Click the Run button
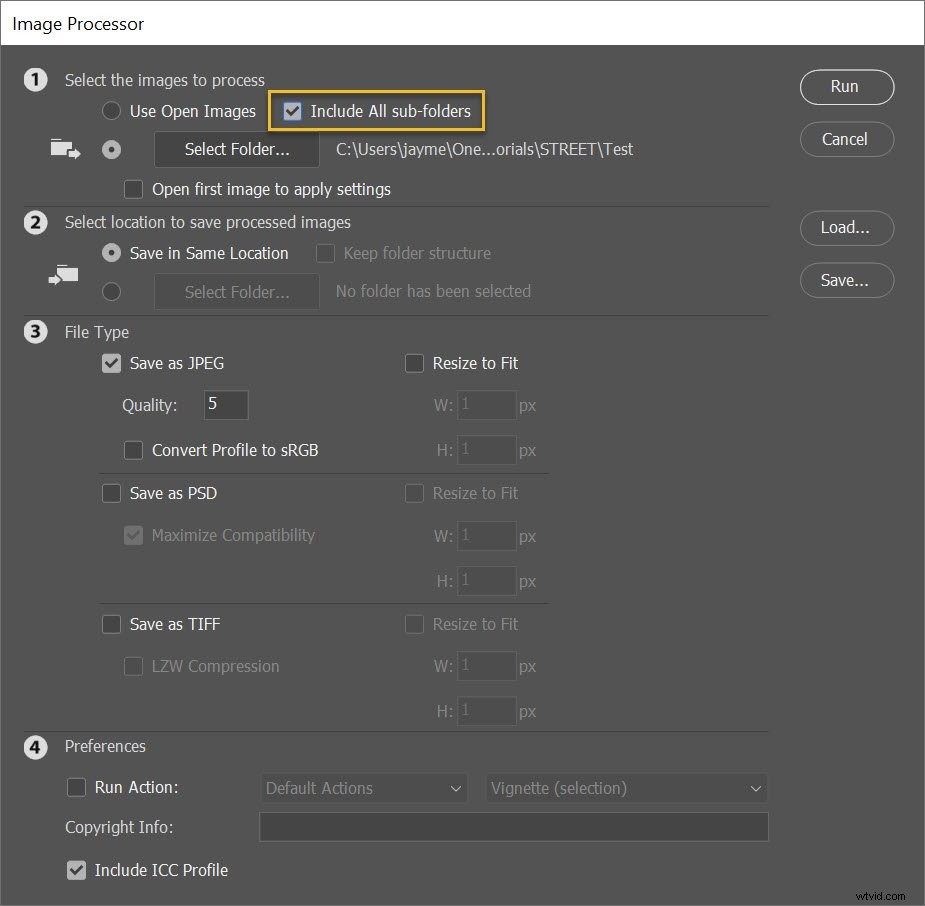The height and width of the screenshot is (906, 925). click(846, 87)
